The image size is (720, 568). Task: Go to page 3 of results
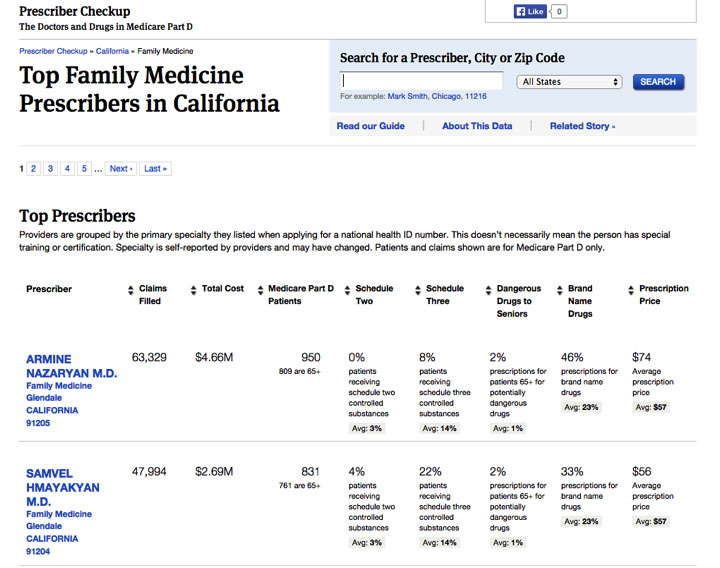tap(51, 169)
